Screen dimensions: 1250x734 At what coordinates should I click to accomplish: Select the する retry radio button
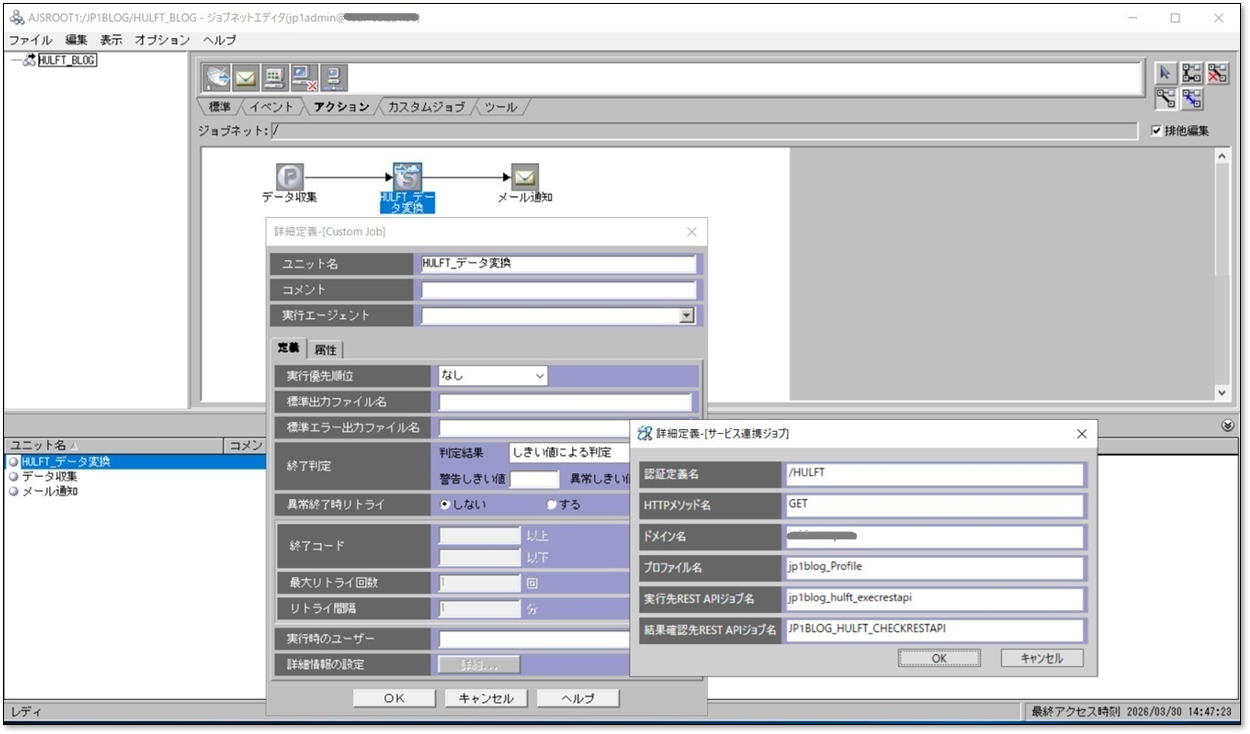click(552, 505)
